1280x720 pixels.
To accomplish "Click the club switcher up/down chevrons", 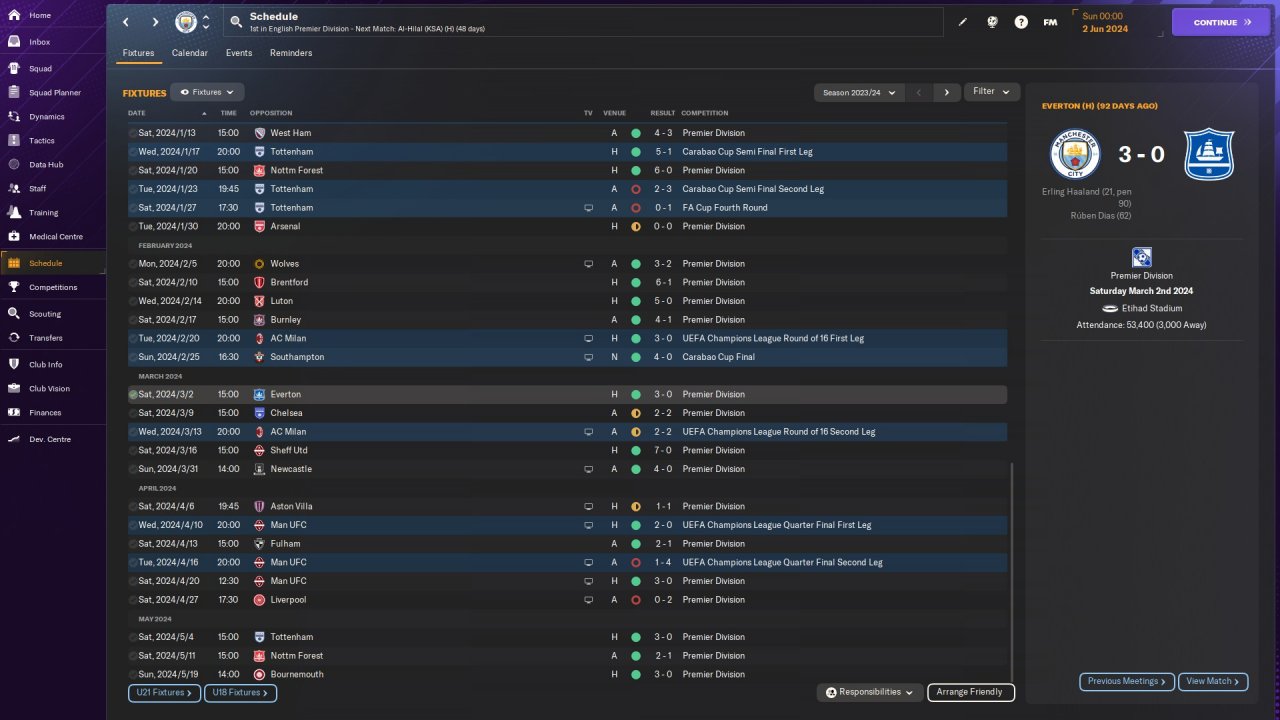I will 206,22.
